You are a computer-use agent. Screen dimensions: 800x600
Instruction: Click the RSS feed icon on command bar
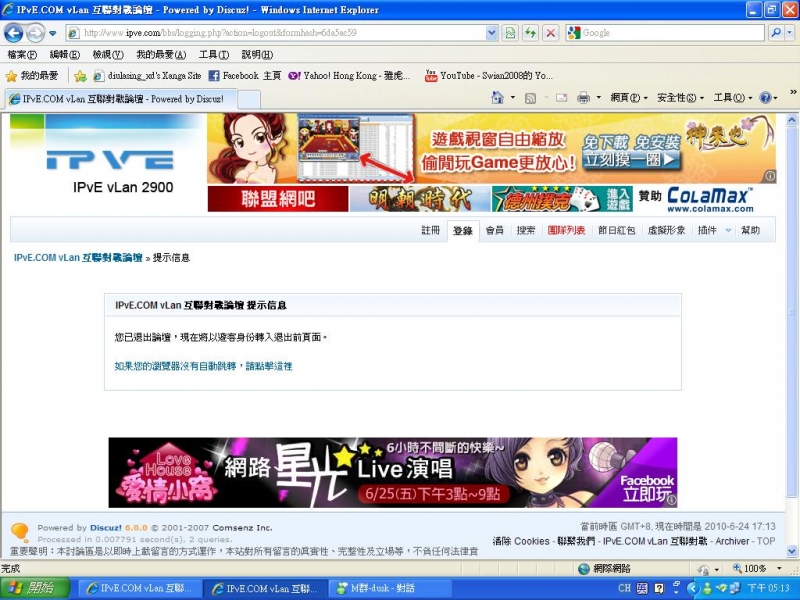[530, 98]
